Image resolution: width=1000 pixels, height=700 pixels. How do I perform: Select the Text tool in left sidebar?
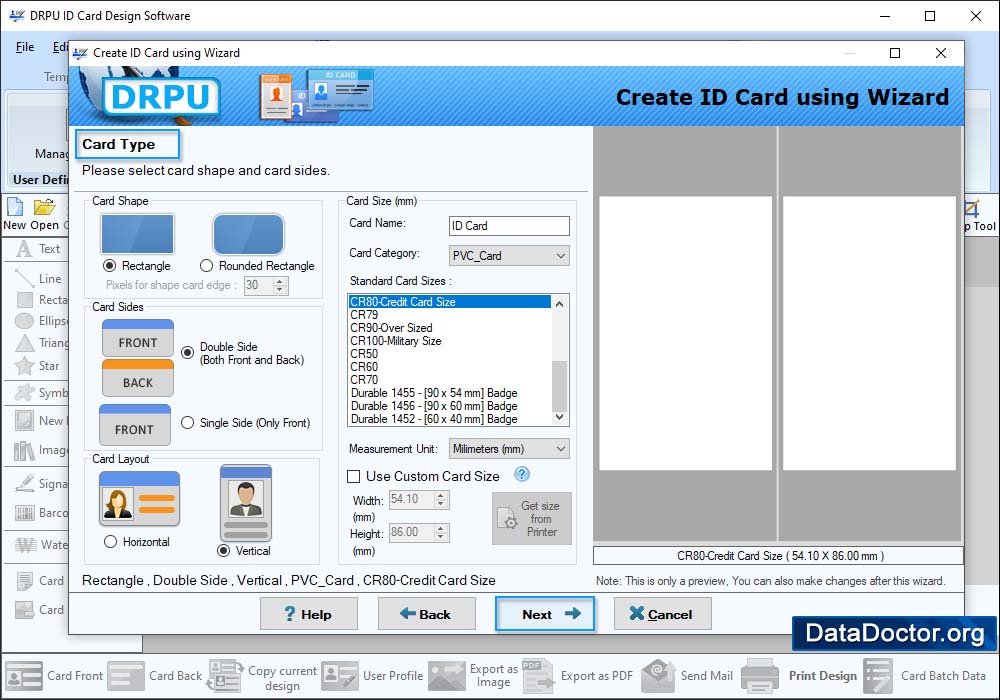pyautogui.click(x=38, y=249)
